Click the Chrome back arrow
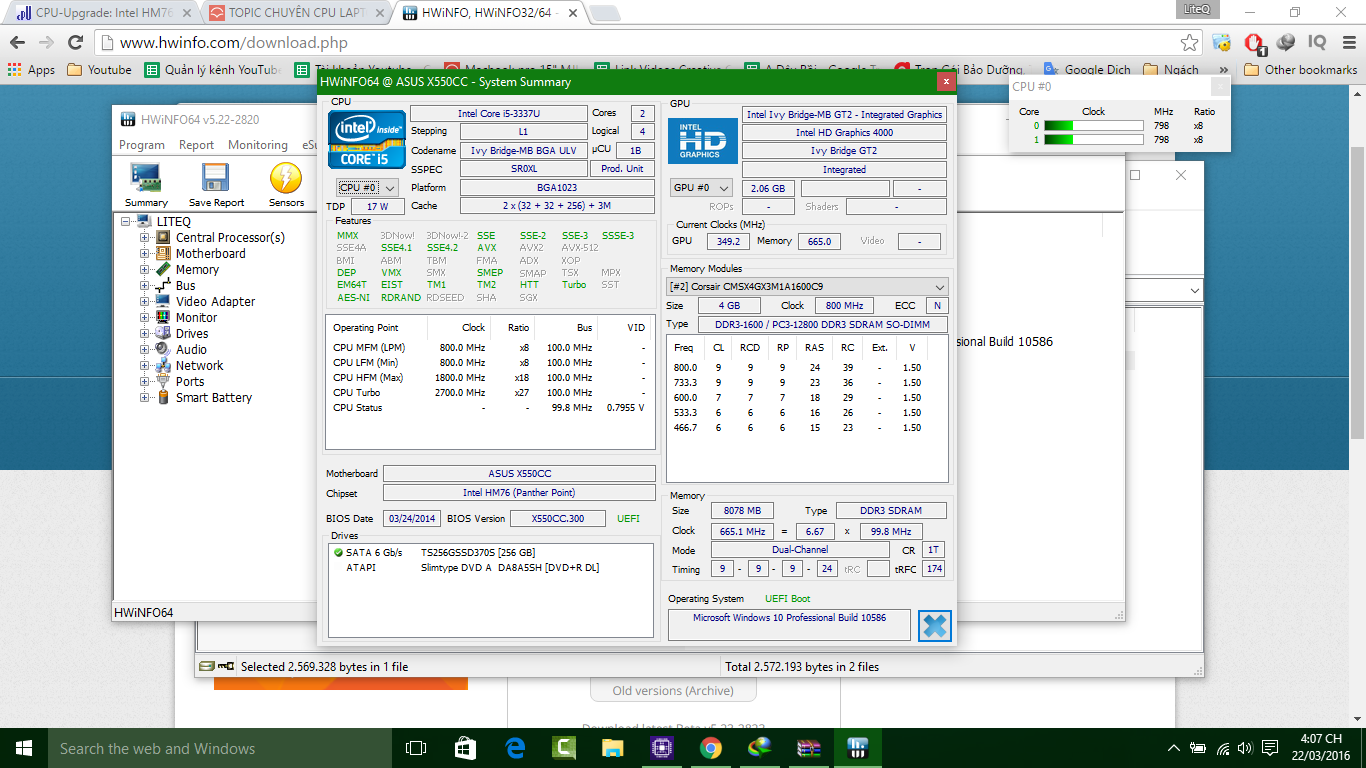The width and height of the screenshot is (1366, 768). coord(17,43)
